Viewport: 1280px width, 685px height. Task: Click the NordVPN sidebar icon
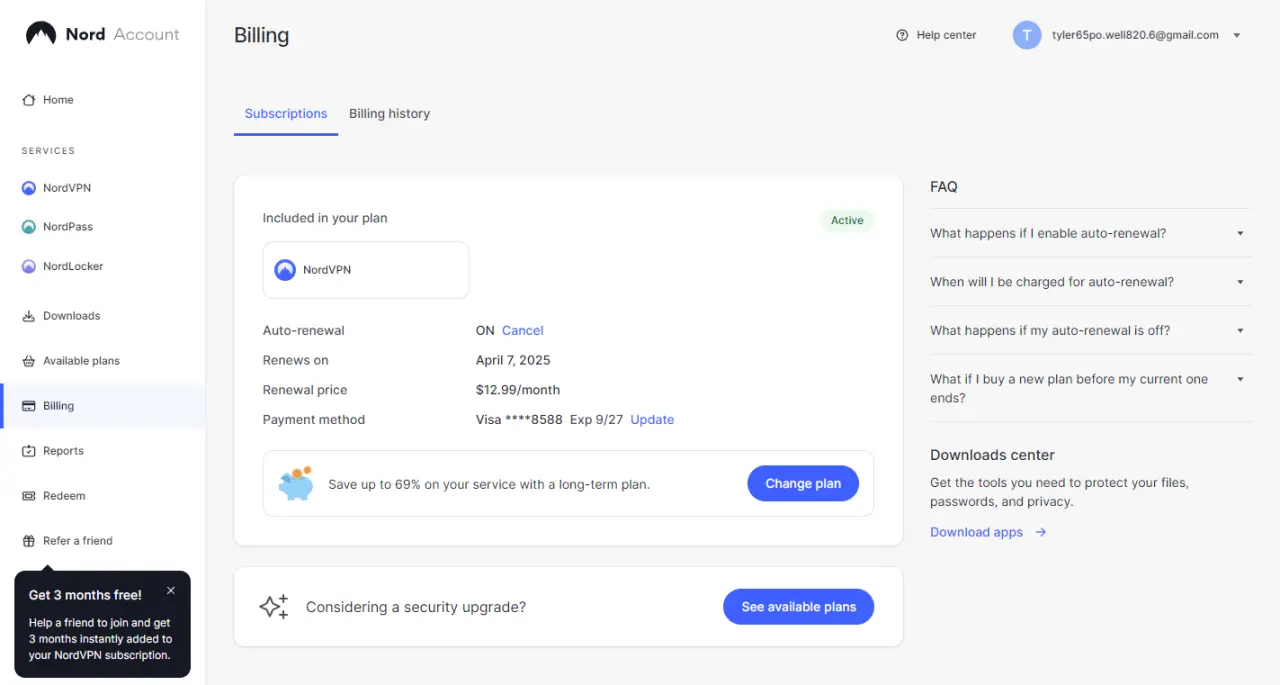pyautogui.click(x=28, y=188)
